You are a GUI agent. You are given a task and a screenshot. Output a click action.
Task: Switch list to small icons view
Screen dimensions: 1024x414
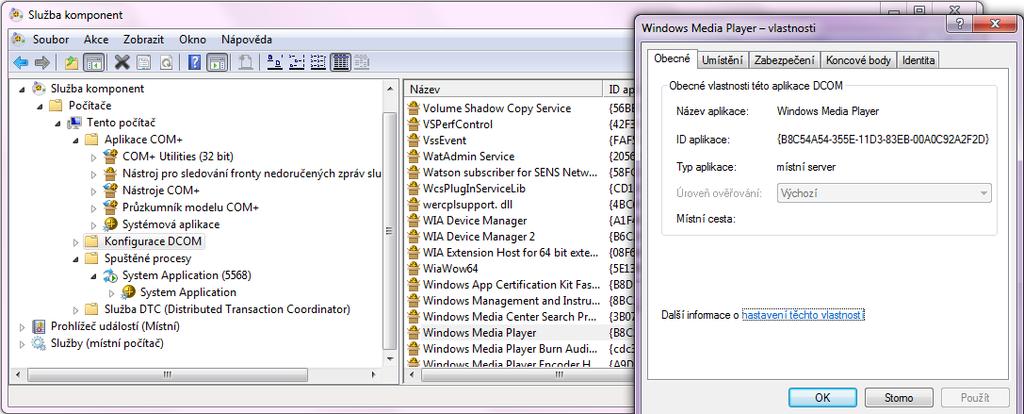pyautogui.click(x=296, y=63)
